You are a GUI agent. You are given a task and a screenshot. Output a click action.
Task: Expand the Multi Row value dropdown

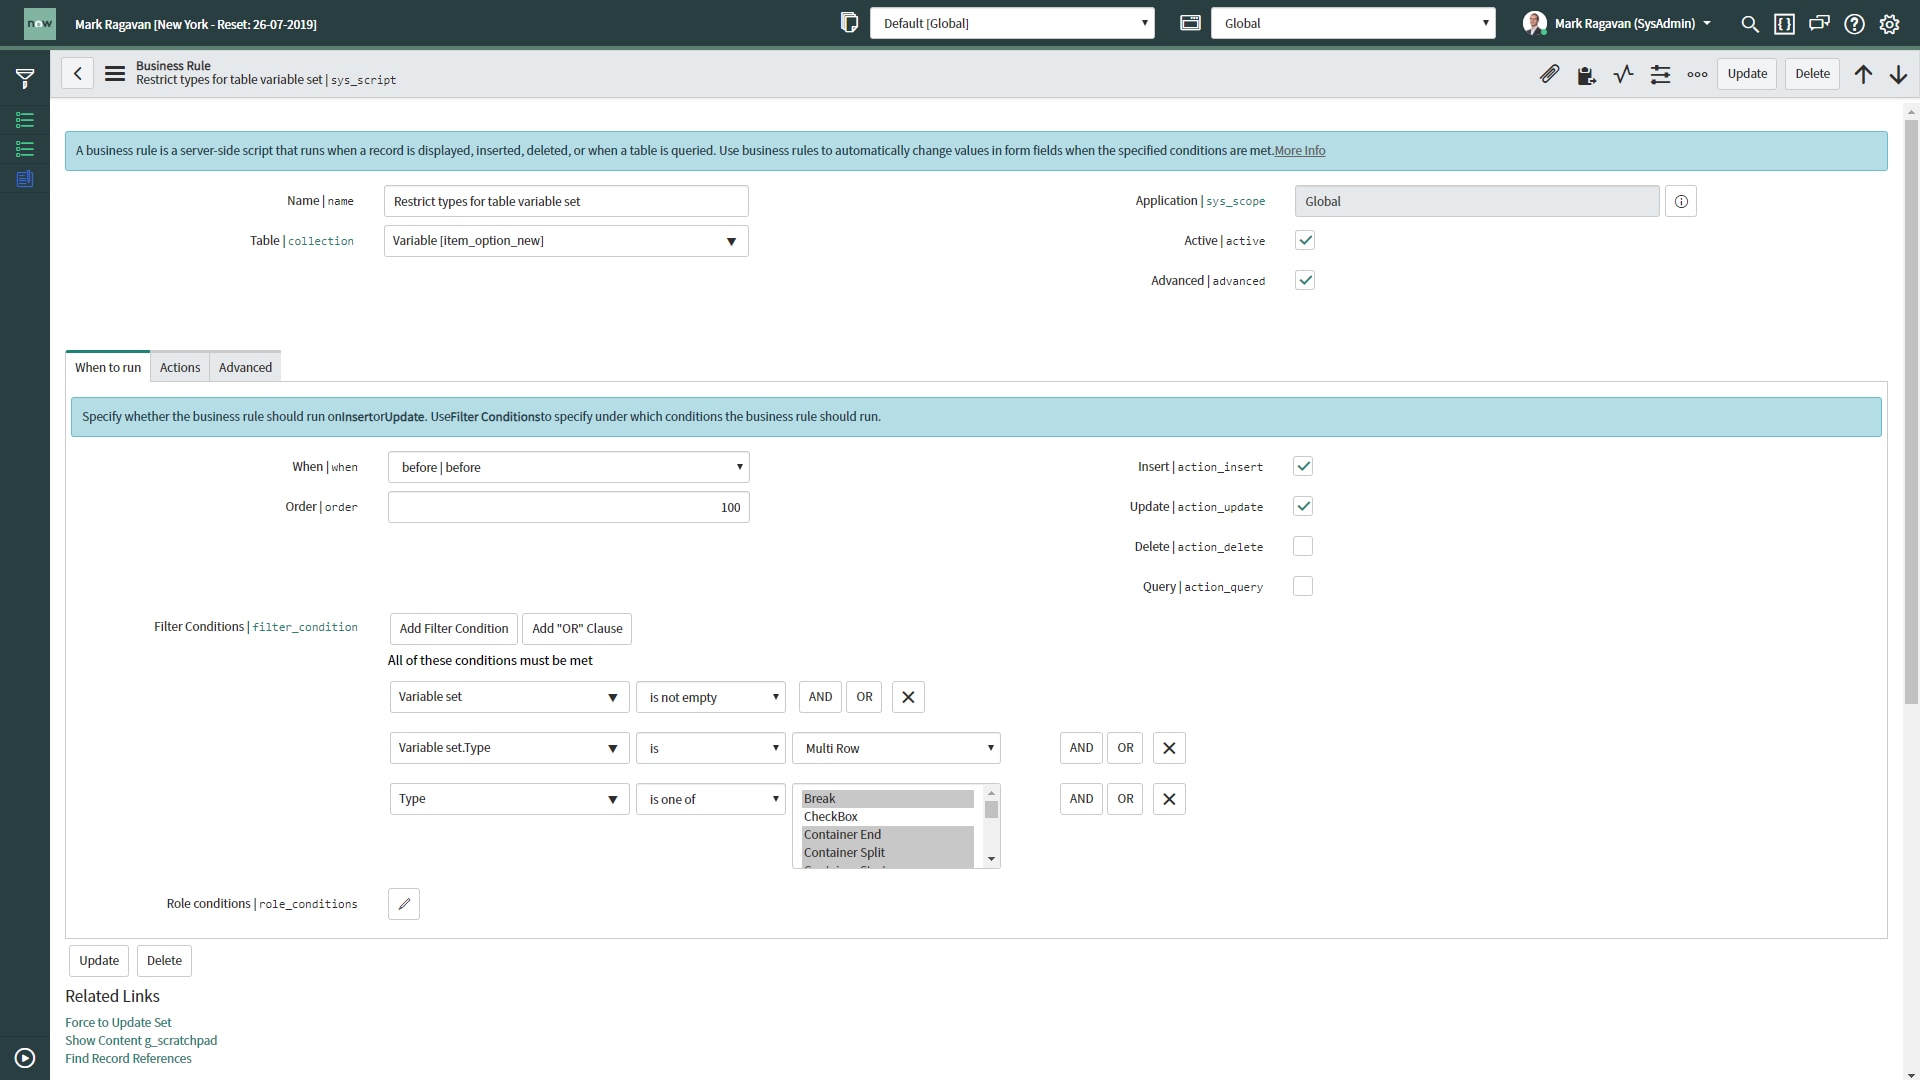click(x=895, y=747)
